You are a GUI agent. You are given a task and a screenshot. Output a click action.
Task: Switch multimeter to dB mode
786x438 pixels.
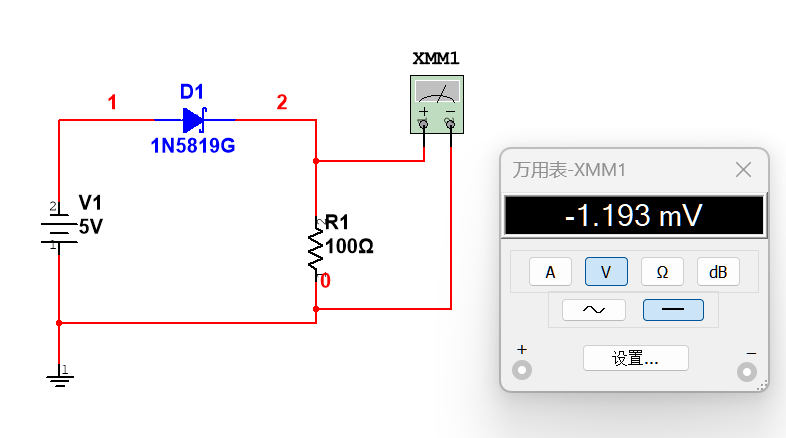[718, 272]
